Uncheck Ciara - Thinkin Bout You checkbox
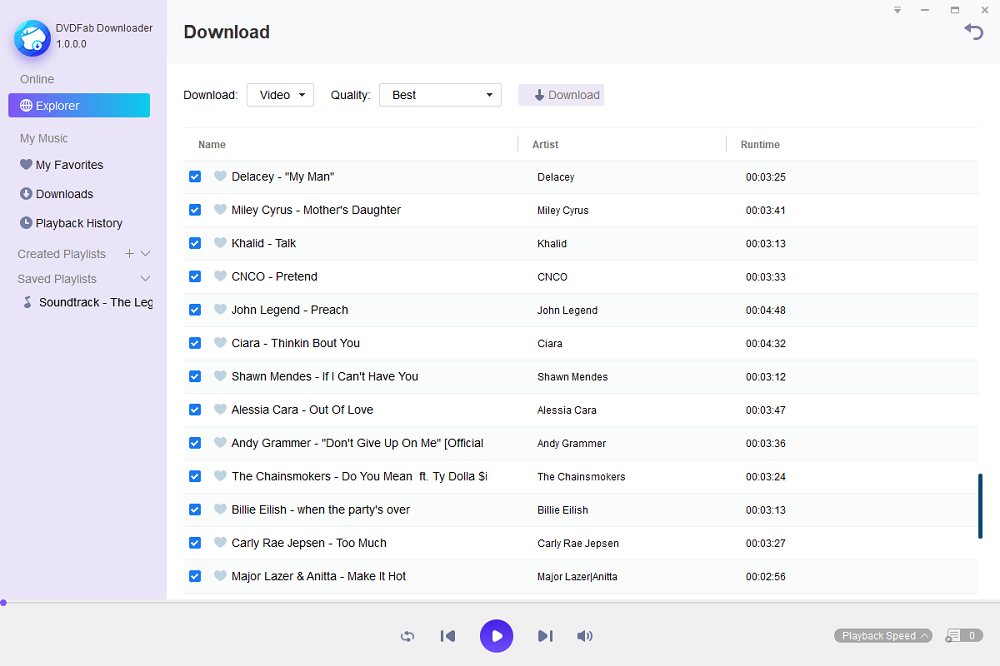Image resolution: width=1000 pixels, height=666 pixels. click(195, 343)
